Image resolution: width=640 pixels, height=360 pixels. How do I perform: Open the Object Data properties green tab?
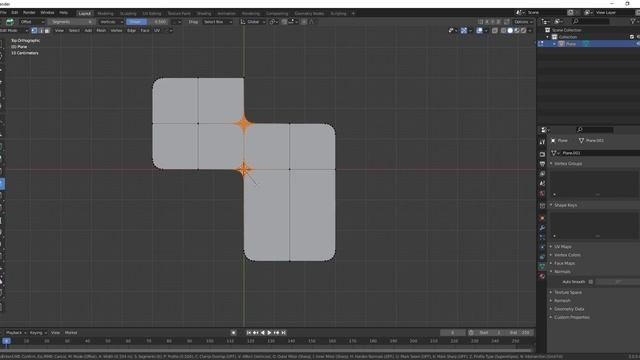tap(542, 266)
